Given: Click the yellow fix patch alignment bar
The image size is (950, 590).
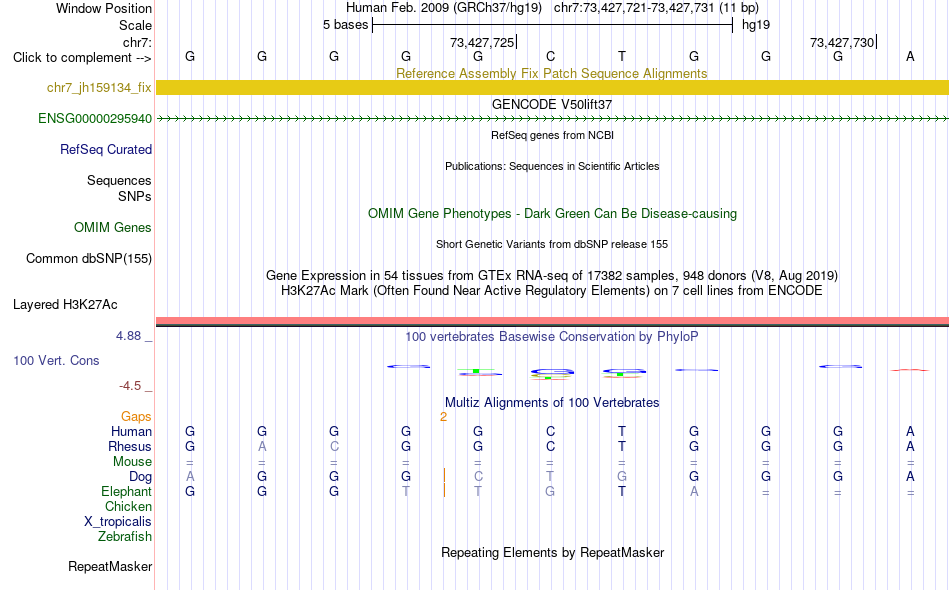Looking at the screenshot, I should [553, 87].
